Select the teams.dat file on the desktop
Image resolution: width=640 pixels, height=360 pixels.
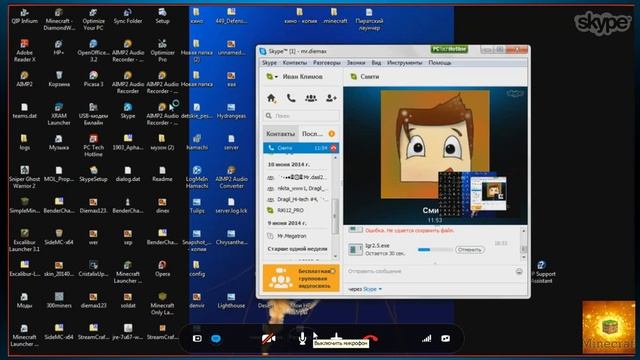[x=24, y=111]
